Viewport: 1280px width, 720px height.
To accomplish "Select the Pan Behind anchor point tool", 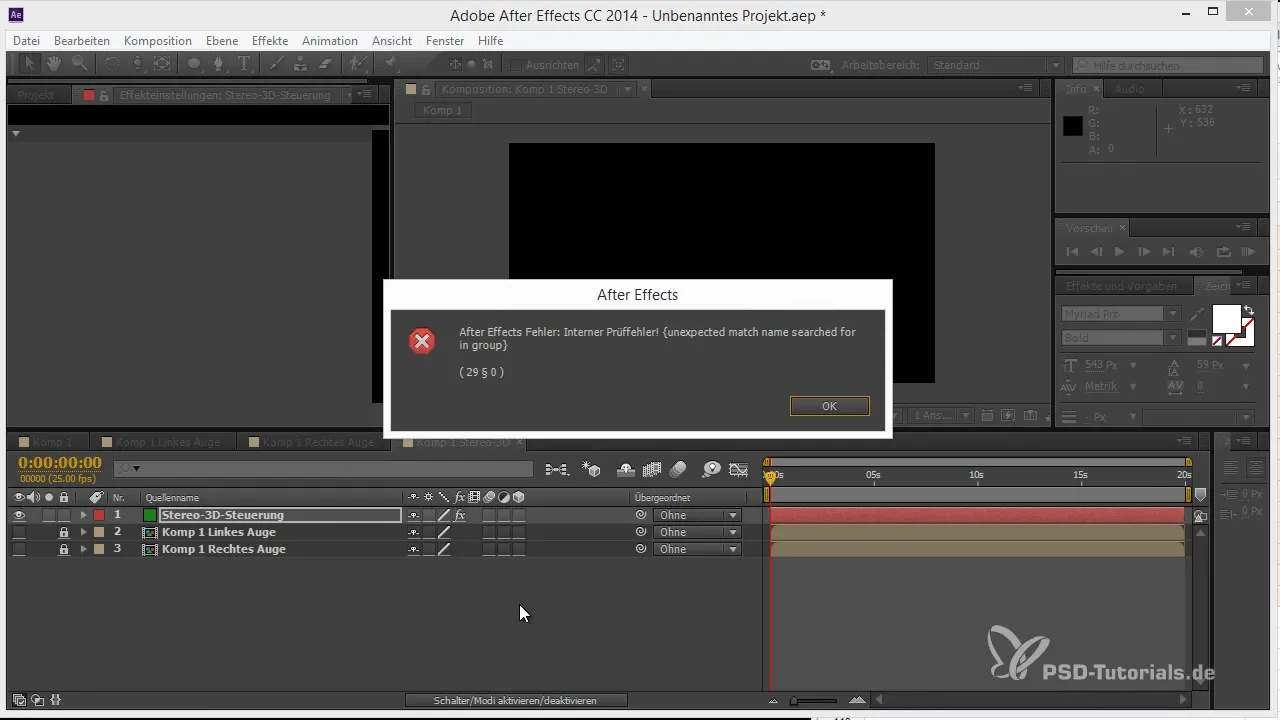I will click(162, 64).
